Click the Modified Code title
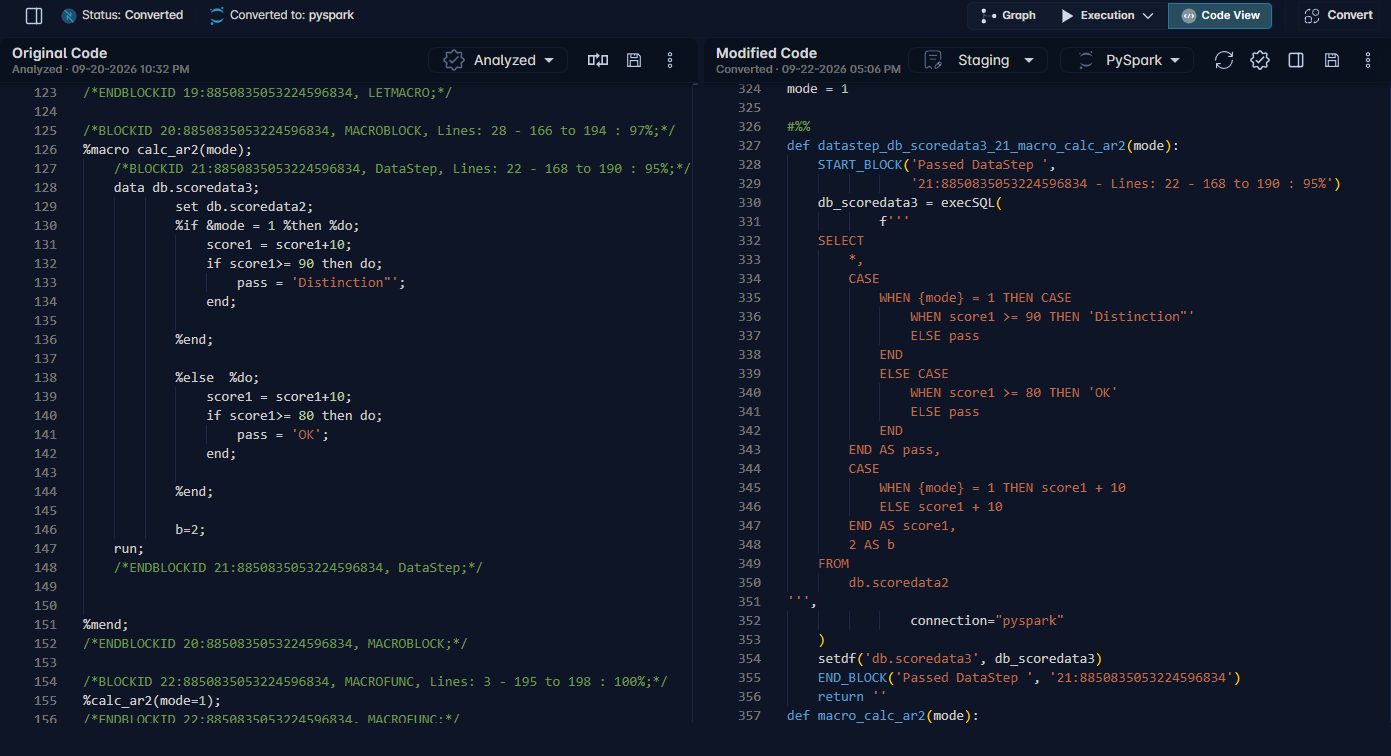1391x756 pixels. (766, 53)
